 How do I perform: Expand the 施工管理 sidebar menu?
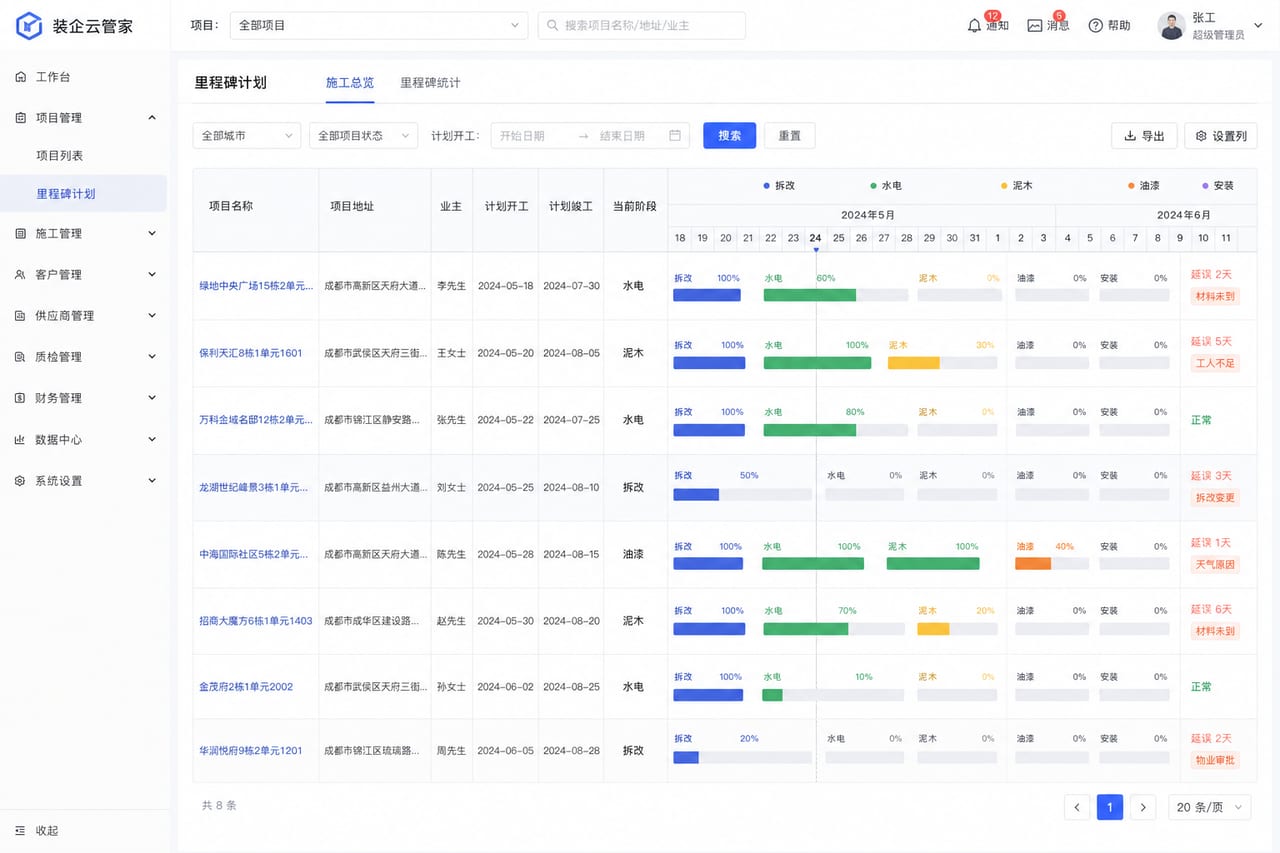(x=84, y=234)
